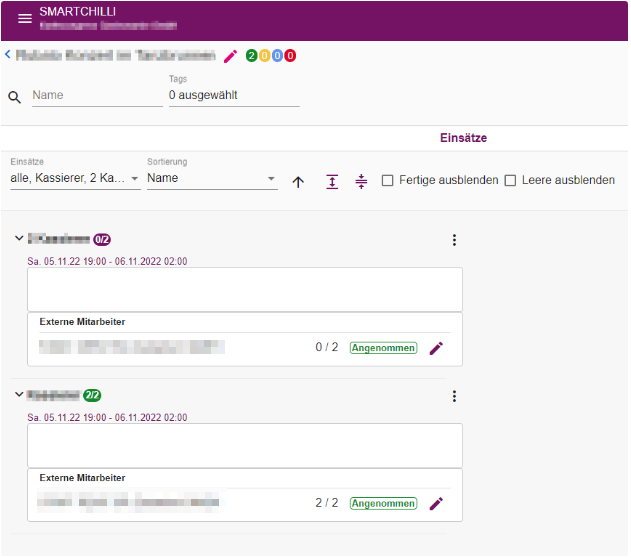Click the 2 / 2 count text

pyautogui.click(x=327, y=503)
